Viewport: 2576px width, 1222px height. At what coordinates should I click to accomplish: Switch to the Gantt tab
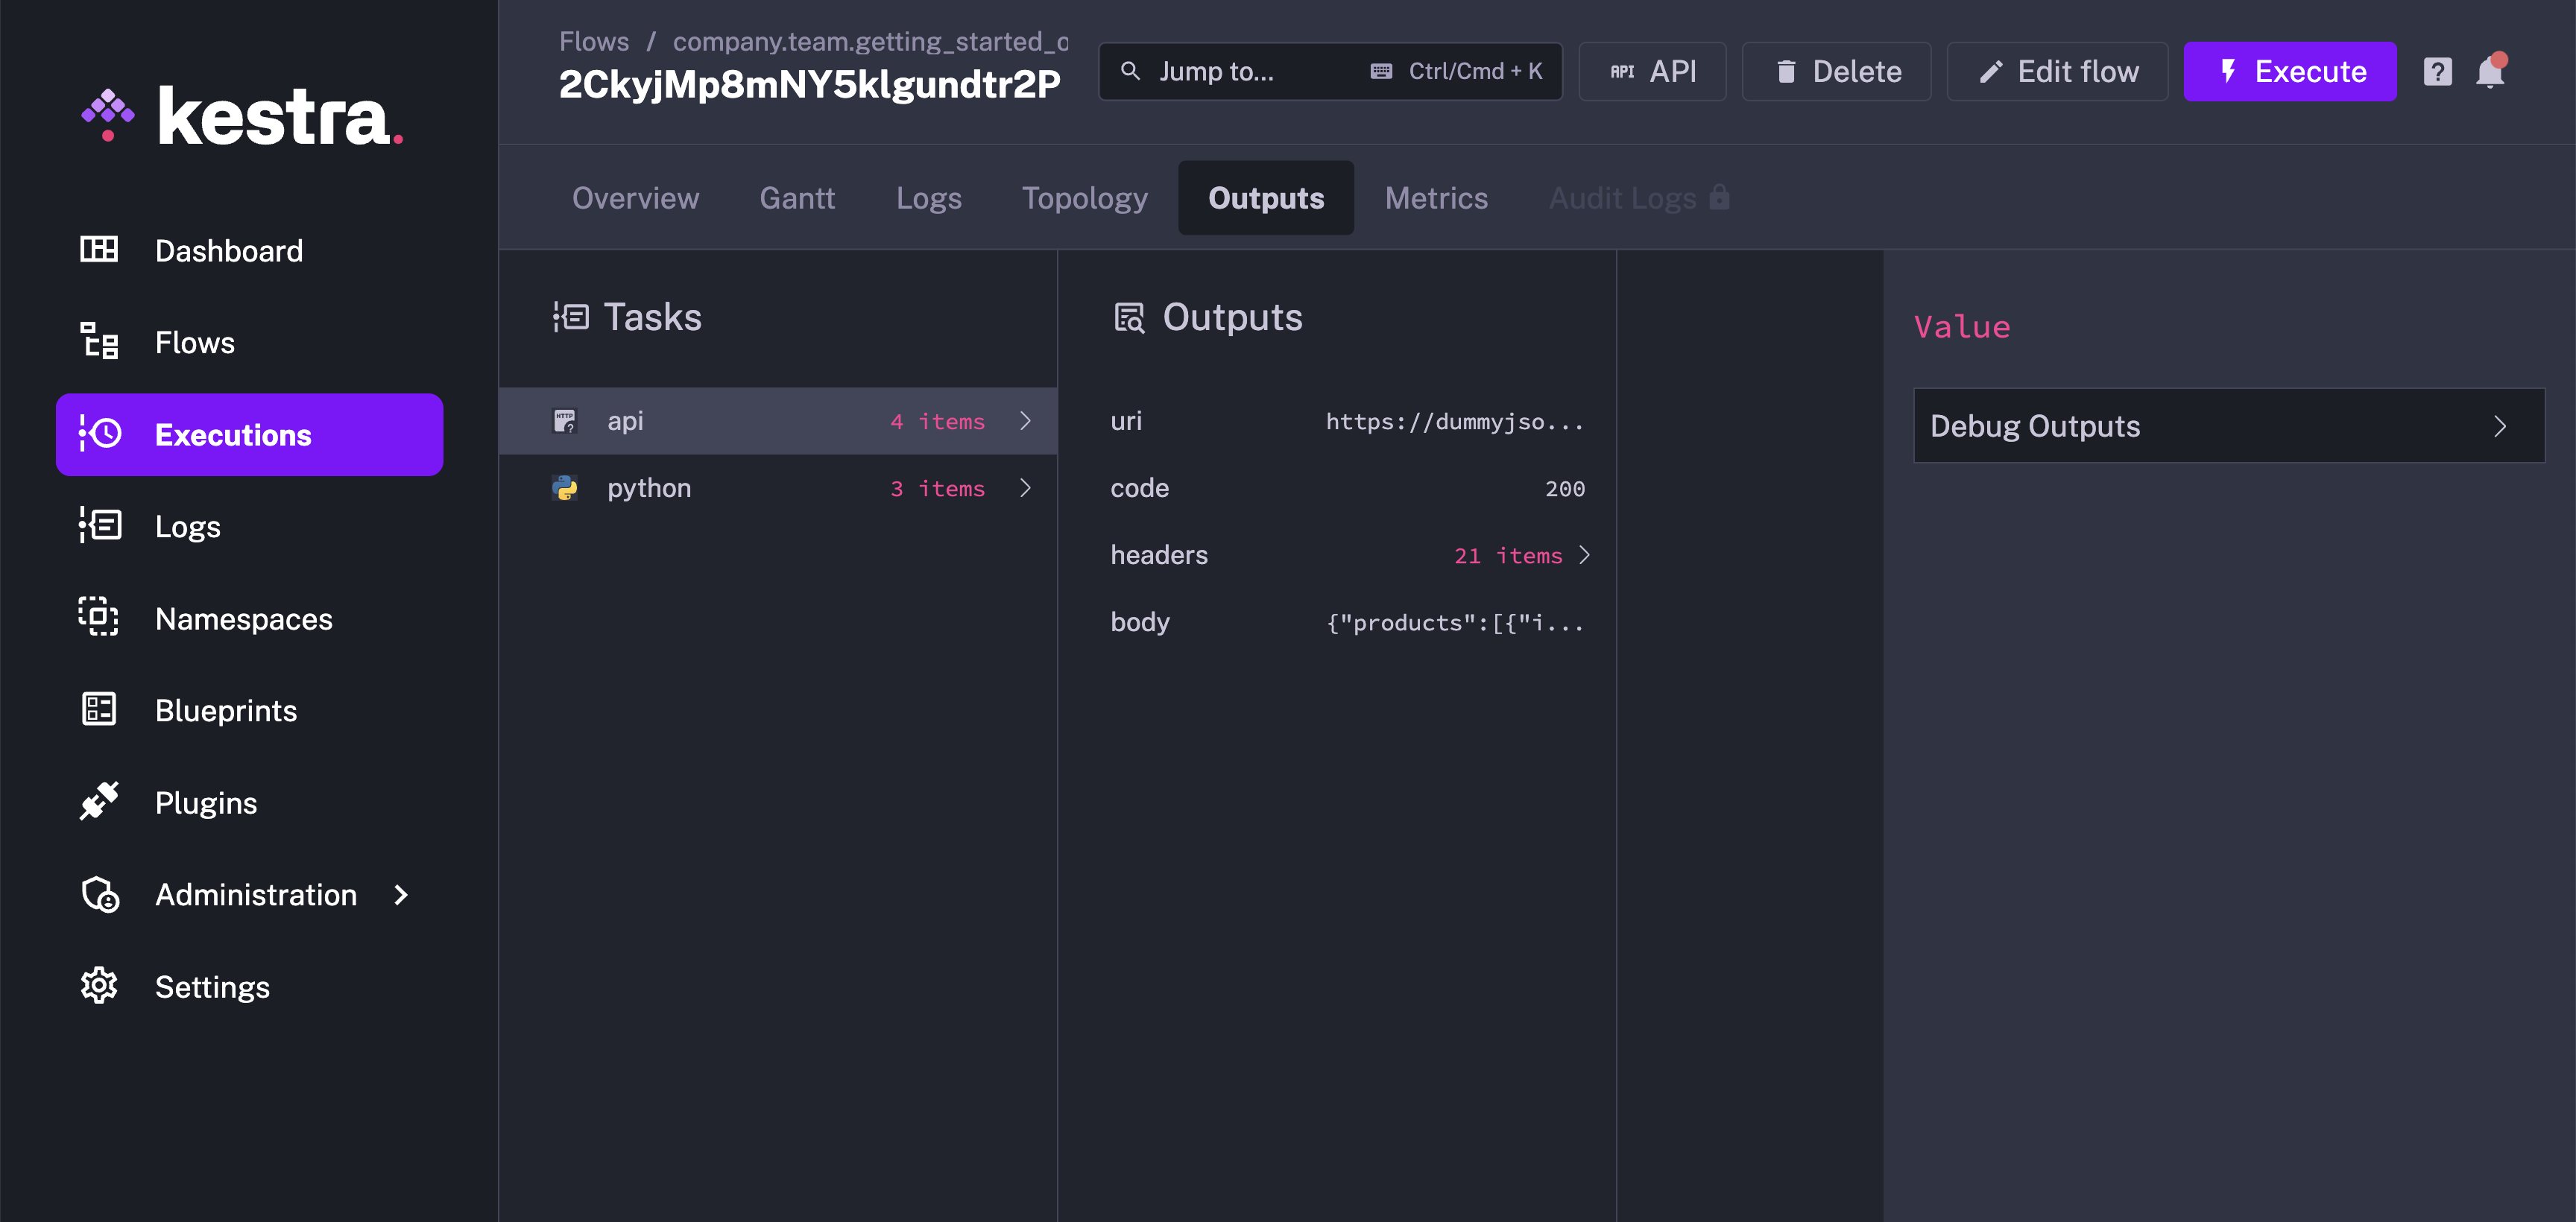797,197
